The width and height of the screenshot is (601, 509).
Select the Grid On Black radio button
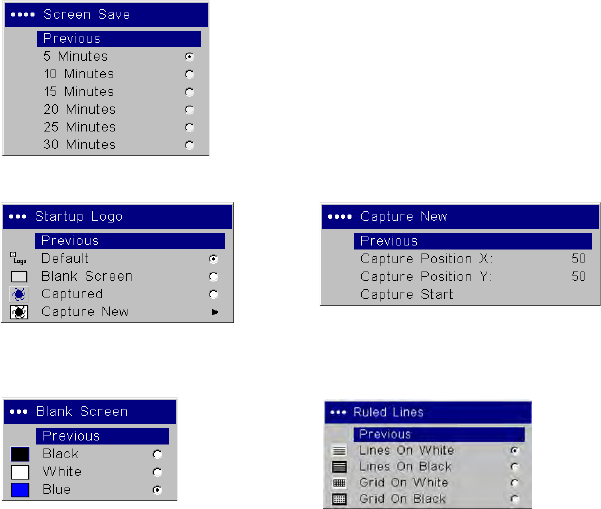pos(514,499)
